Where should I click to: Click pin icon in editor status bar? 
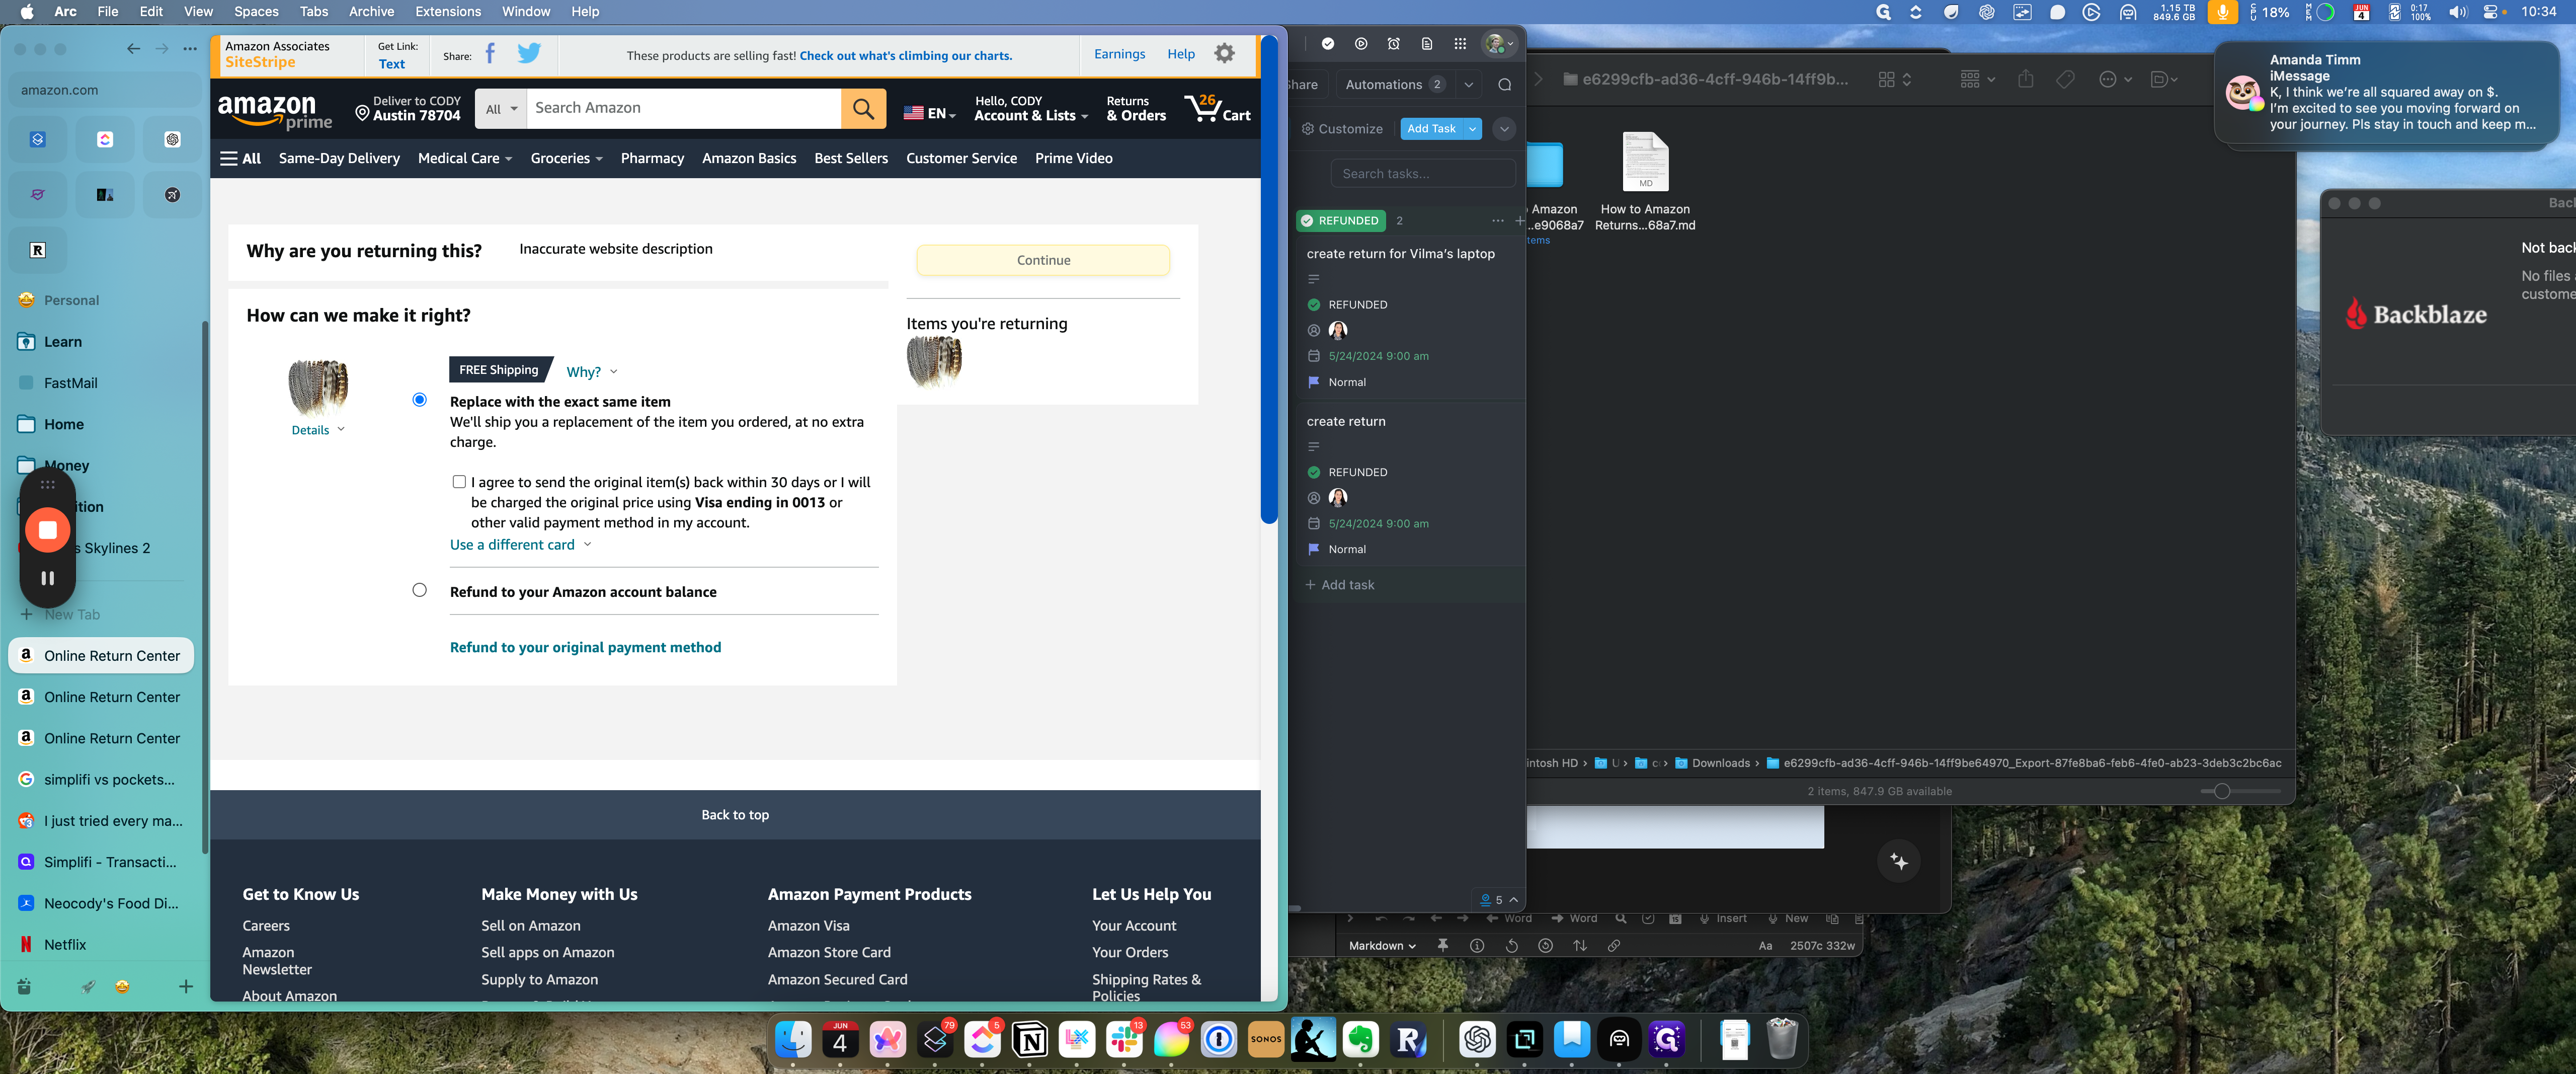[1442, 946]
